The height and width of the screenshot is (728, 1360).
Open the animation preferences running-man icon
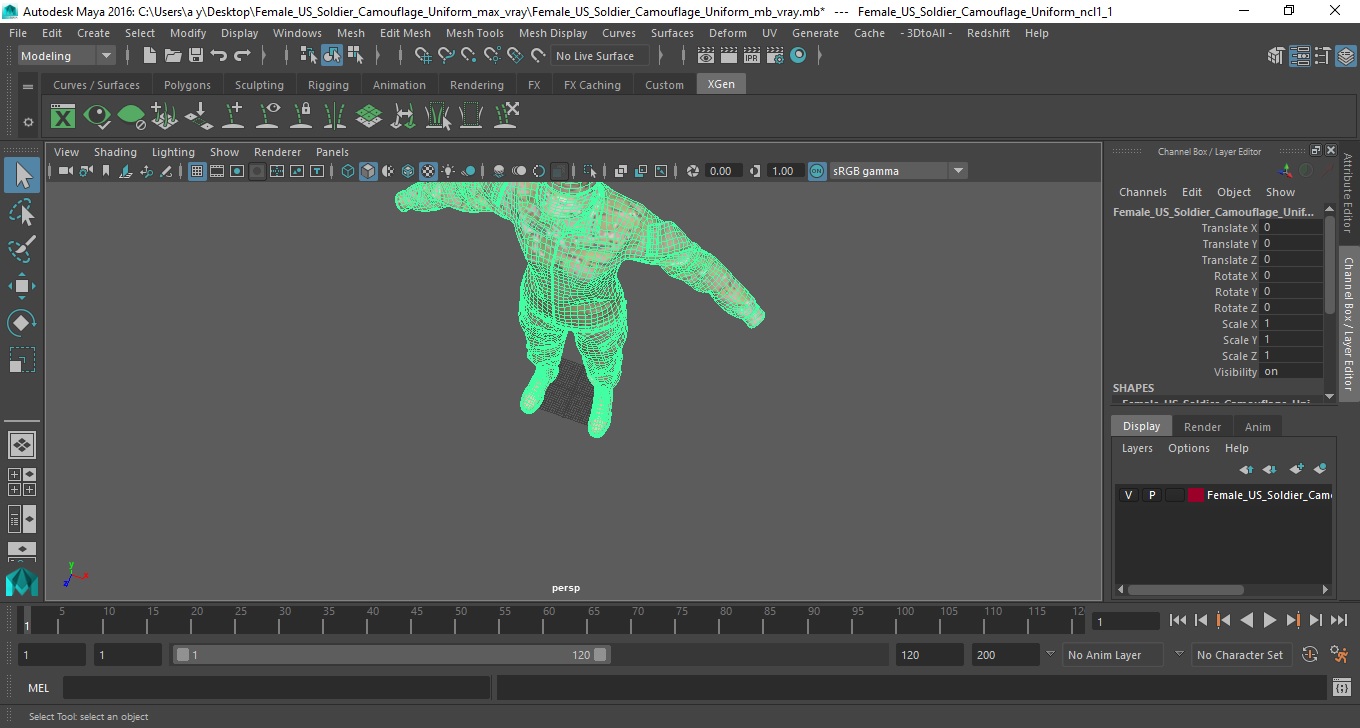click(1340, 655)
